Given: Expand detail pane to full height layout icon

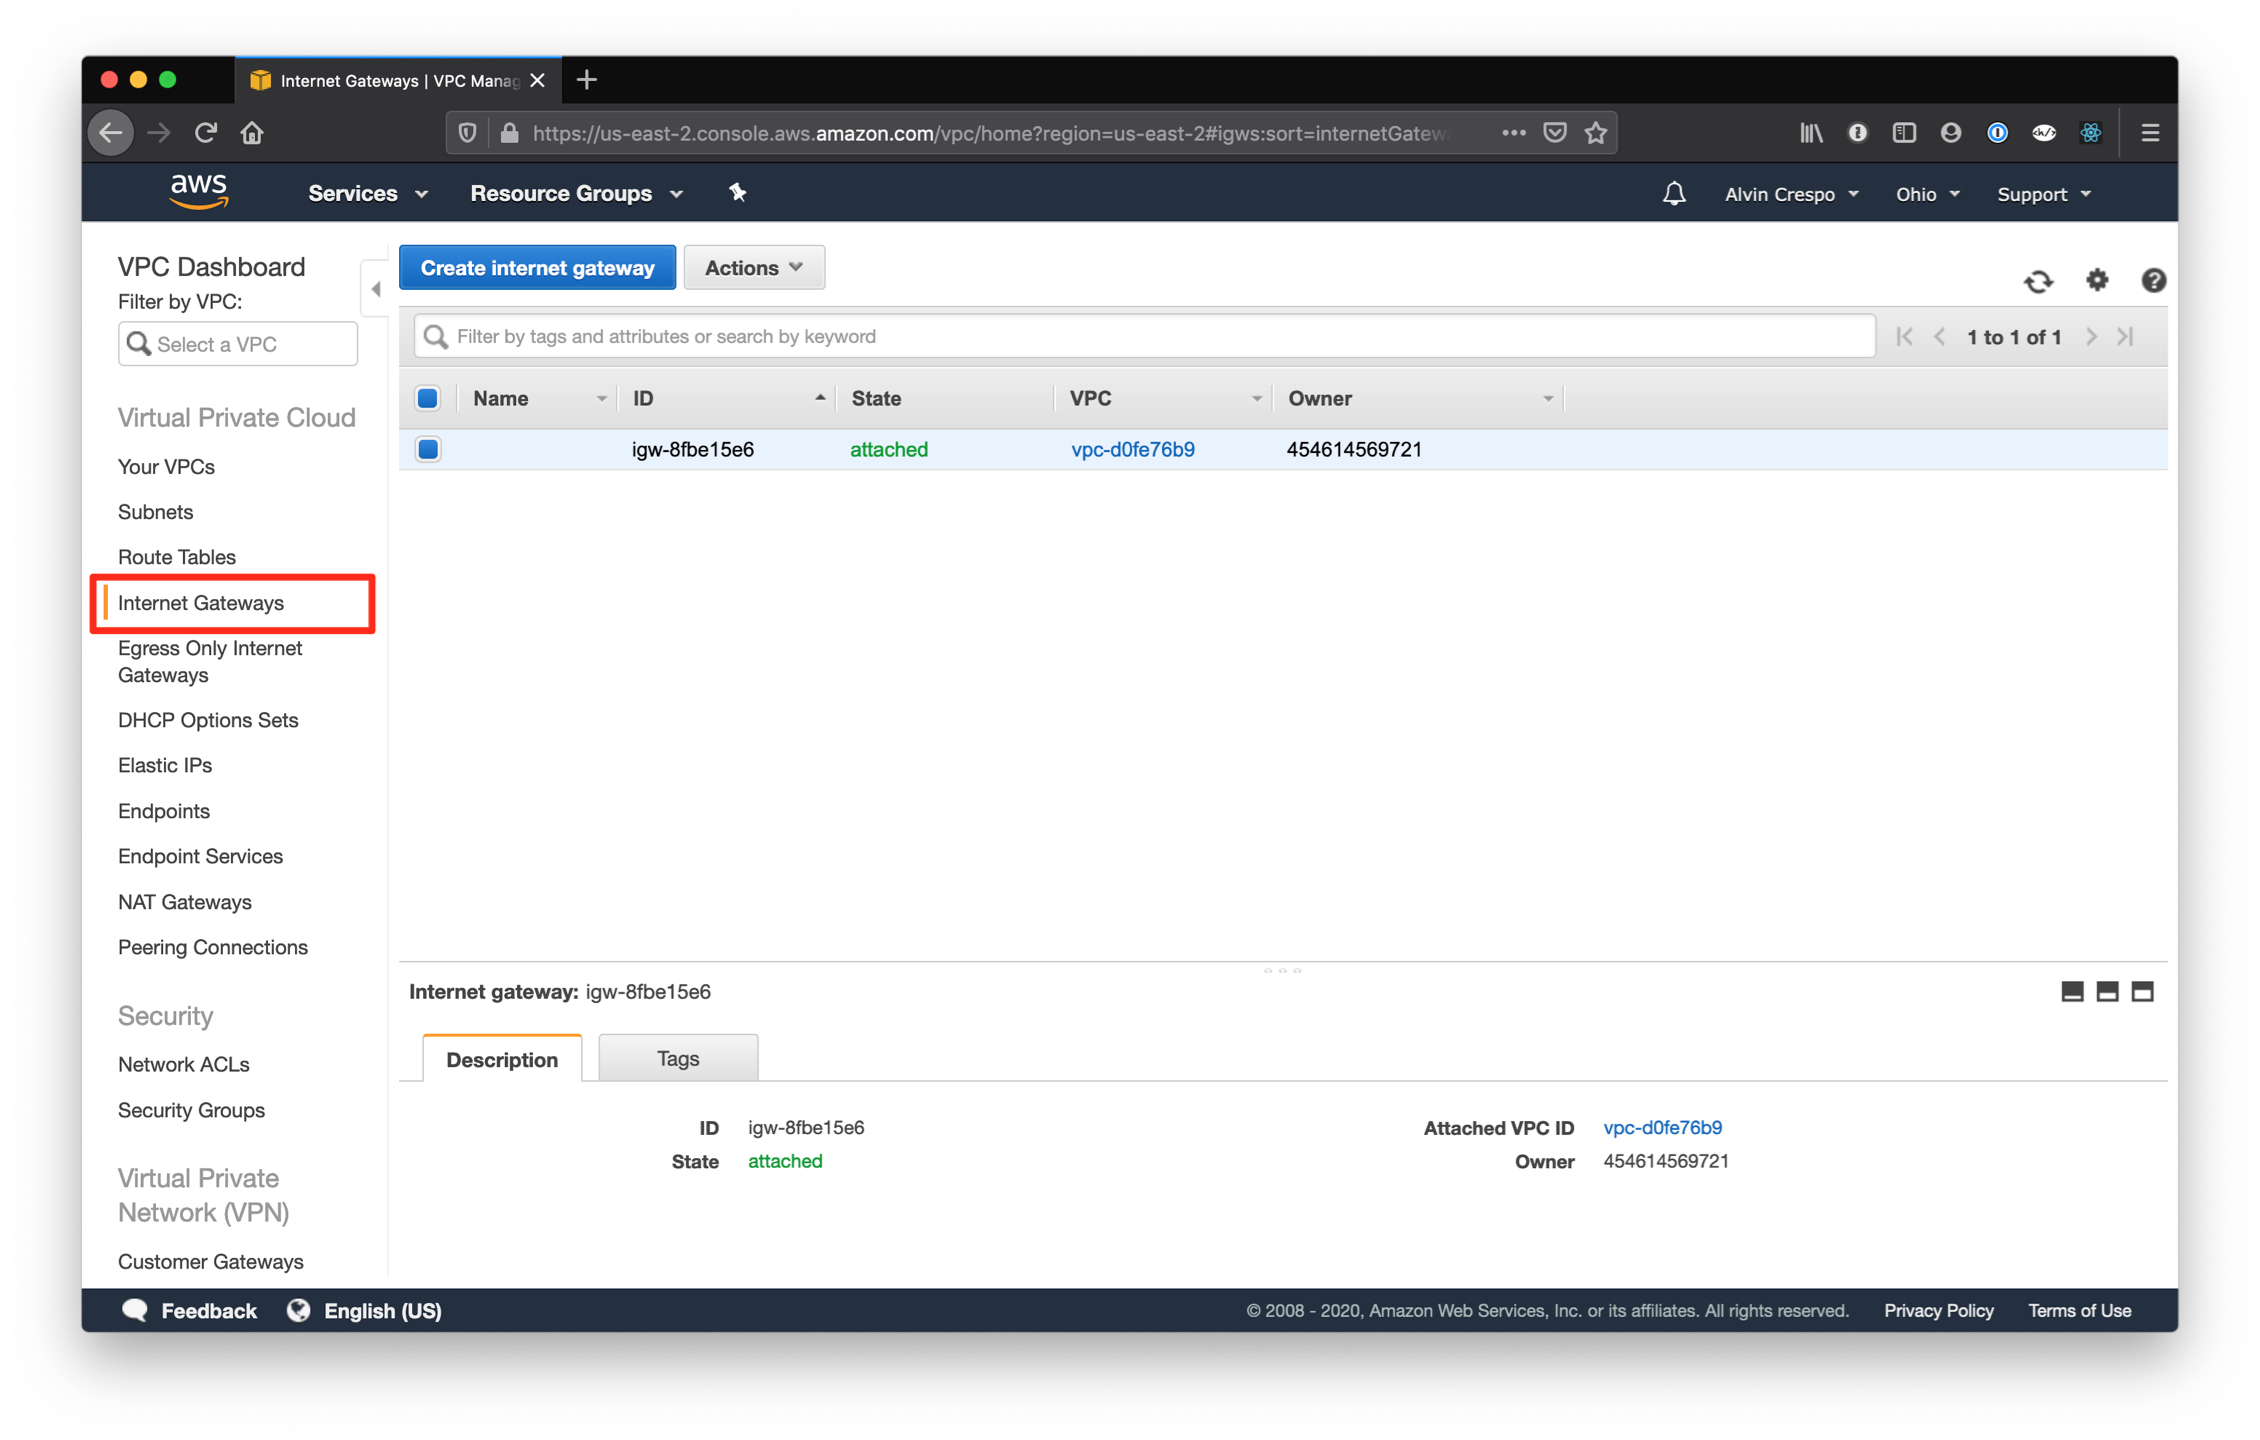Looking at the screenshot, I should (x=2143, y=991).
